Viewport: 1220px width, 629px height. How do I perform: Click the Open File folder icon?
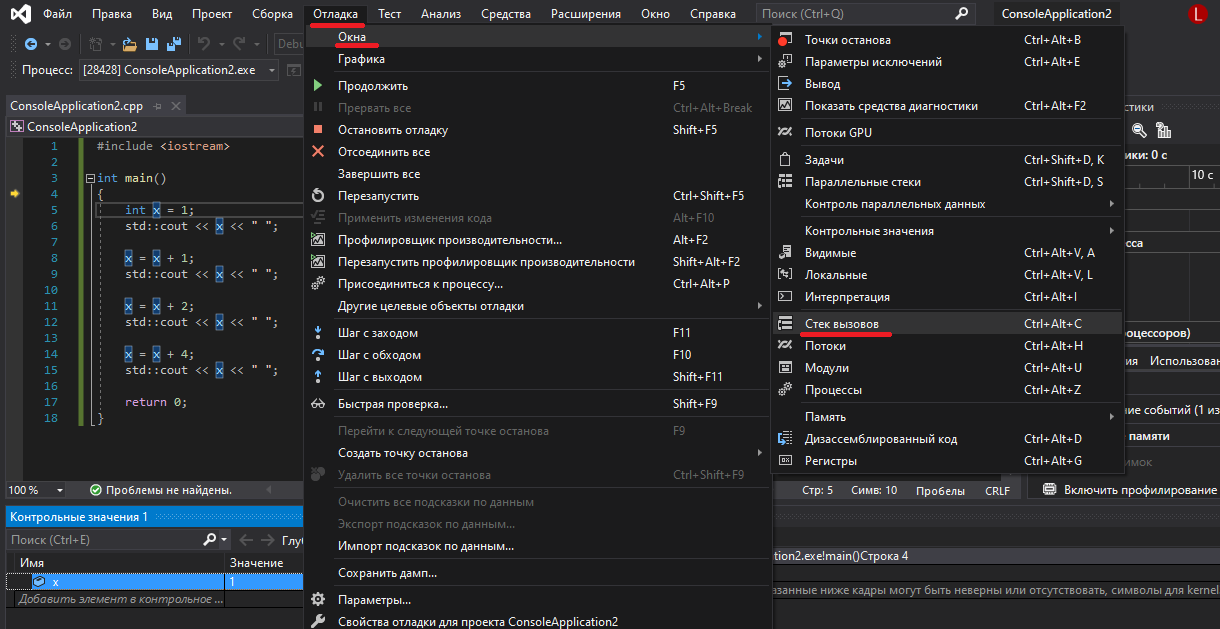(128, 44)
